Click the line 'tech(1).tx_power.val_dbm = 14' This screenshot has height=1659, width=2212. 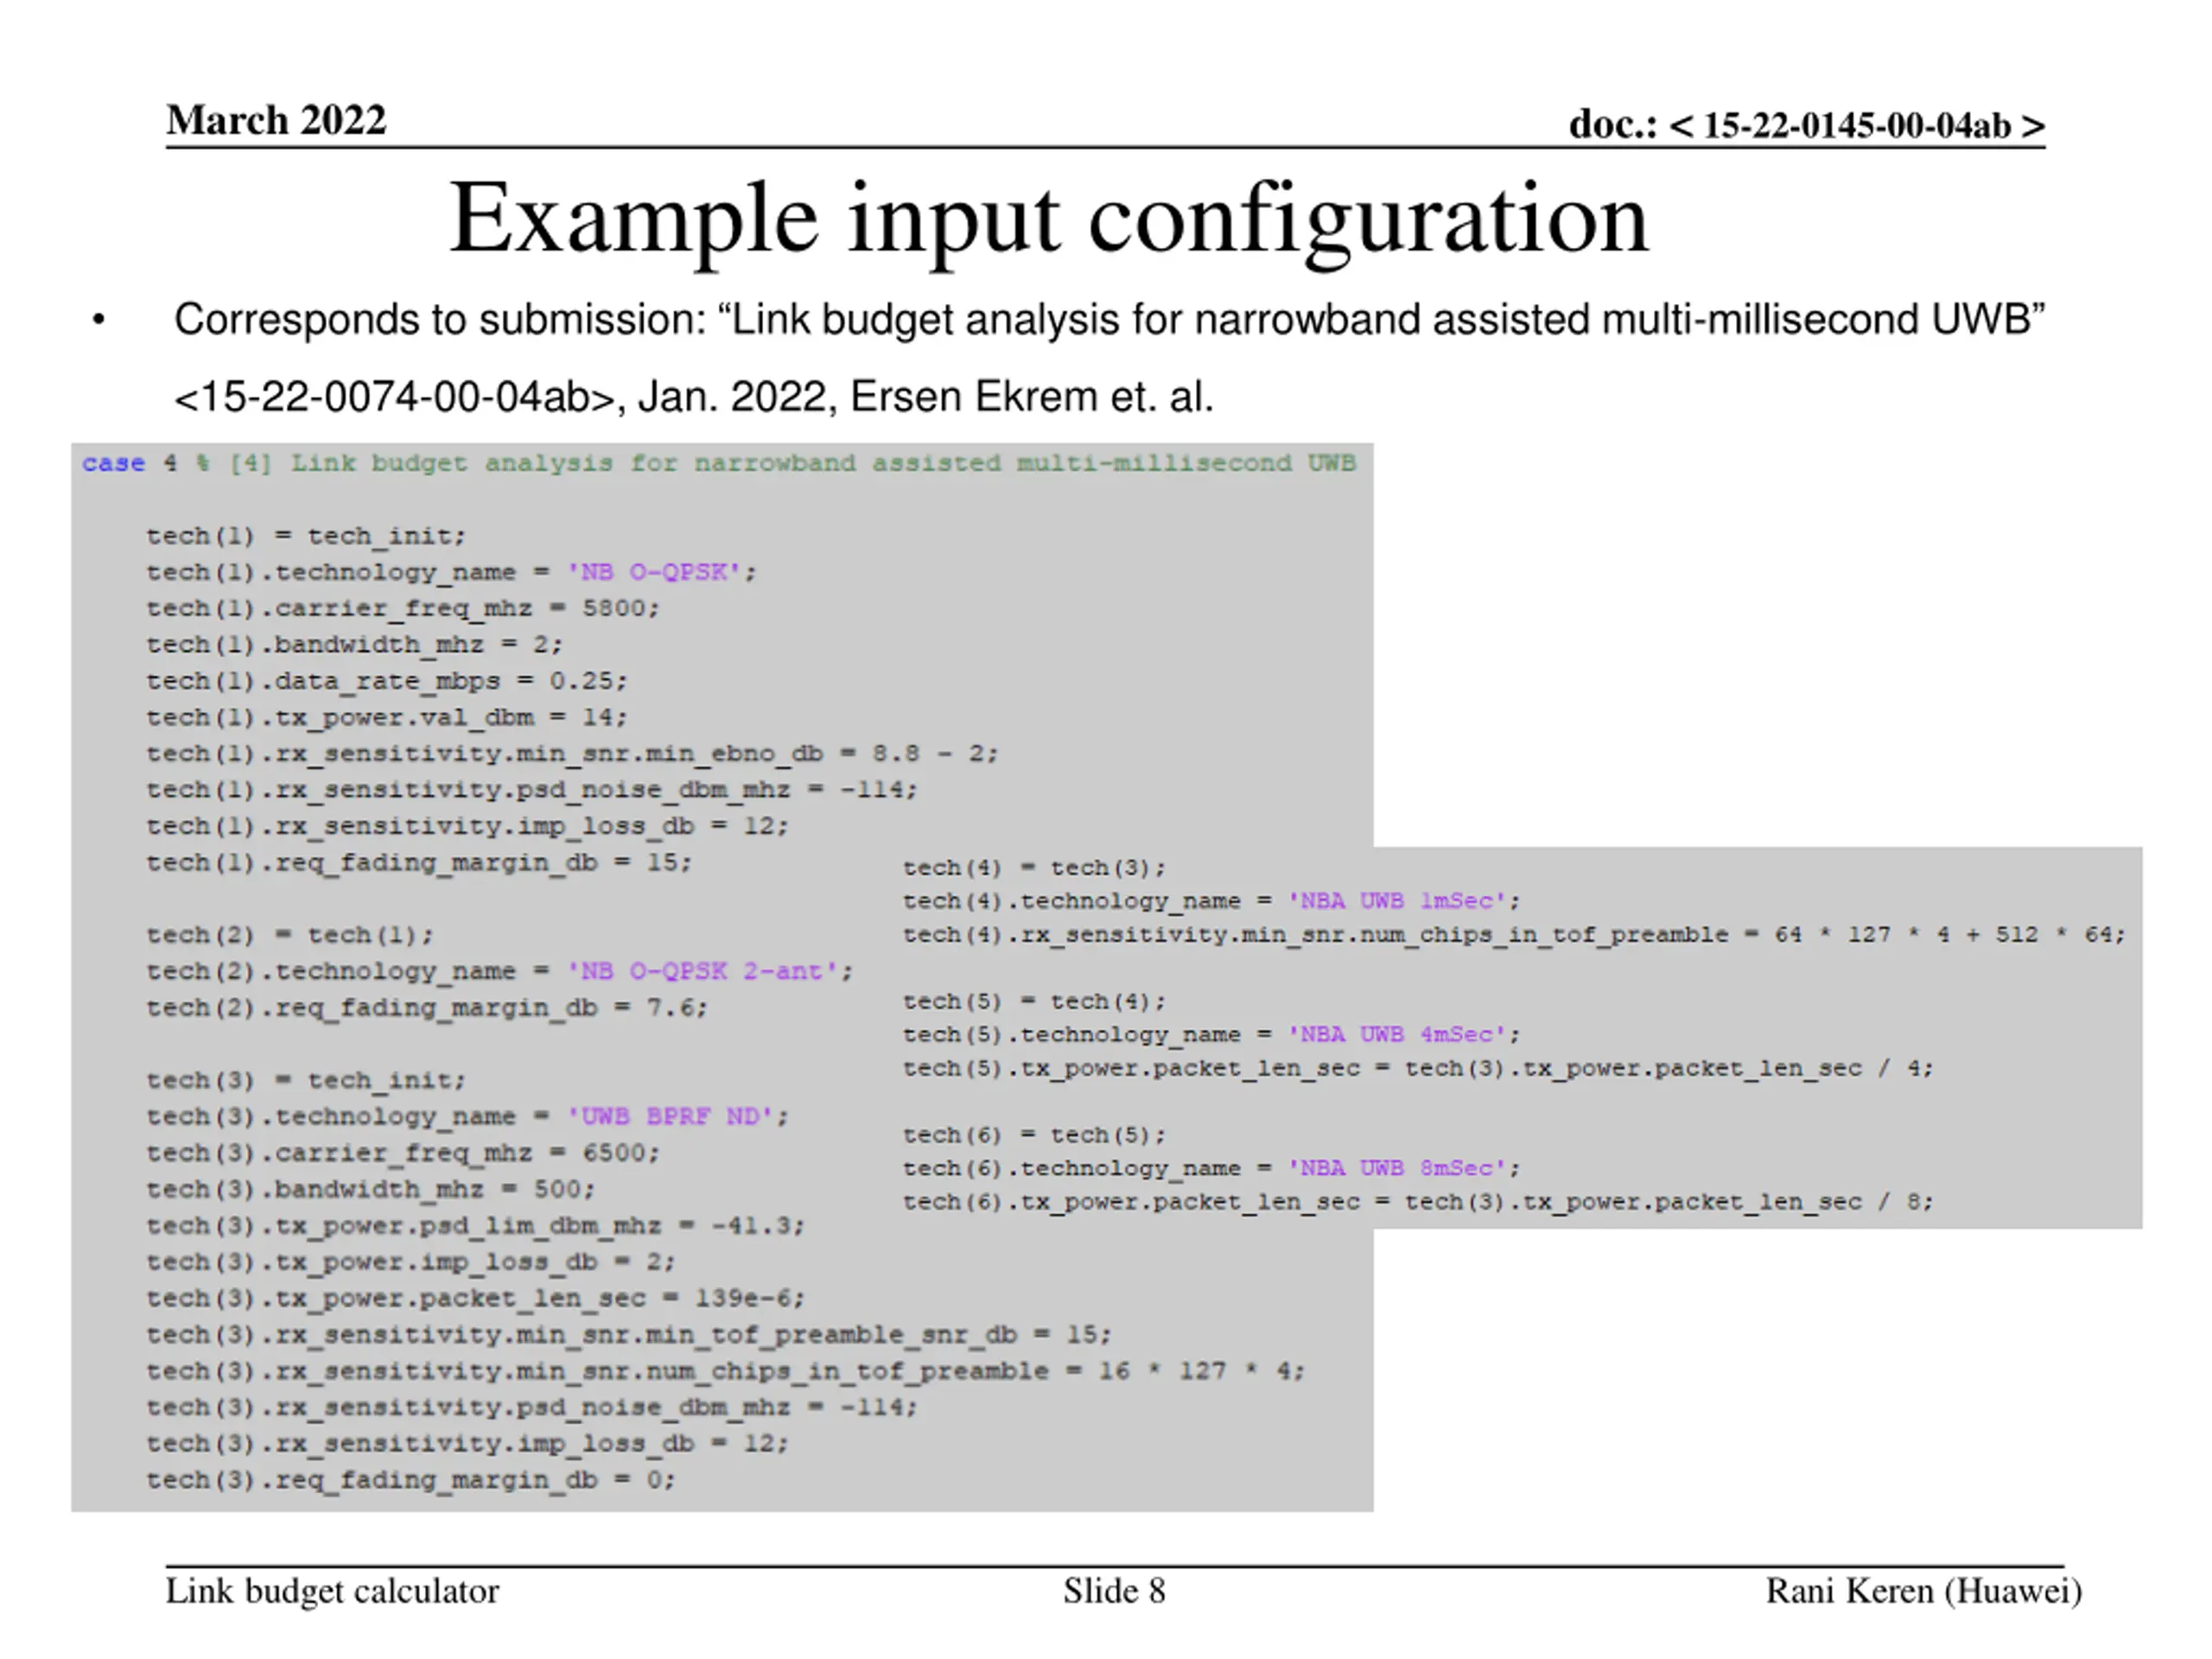coord(386,717)
